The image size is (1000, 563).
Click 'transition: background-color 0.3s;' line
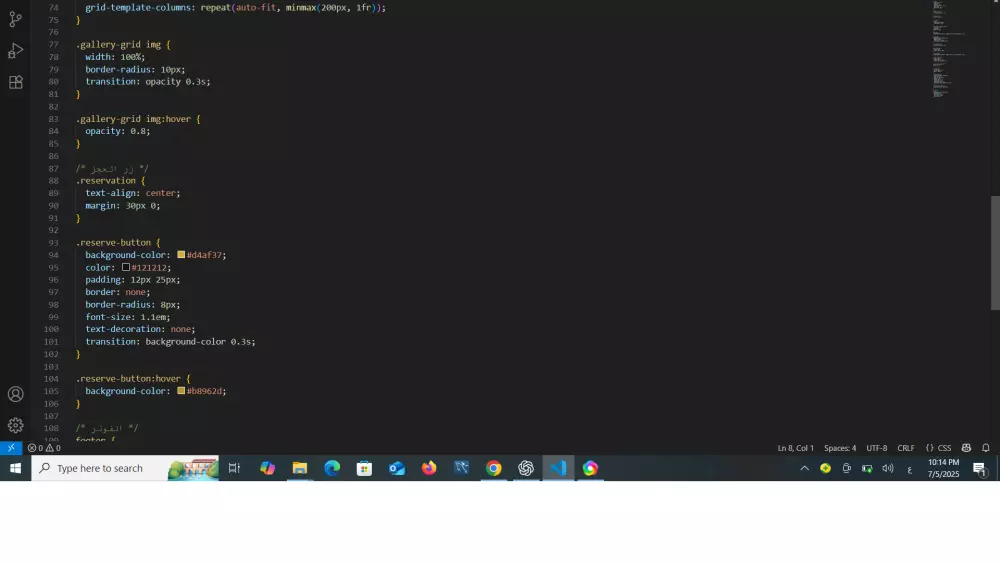(170, 342)
